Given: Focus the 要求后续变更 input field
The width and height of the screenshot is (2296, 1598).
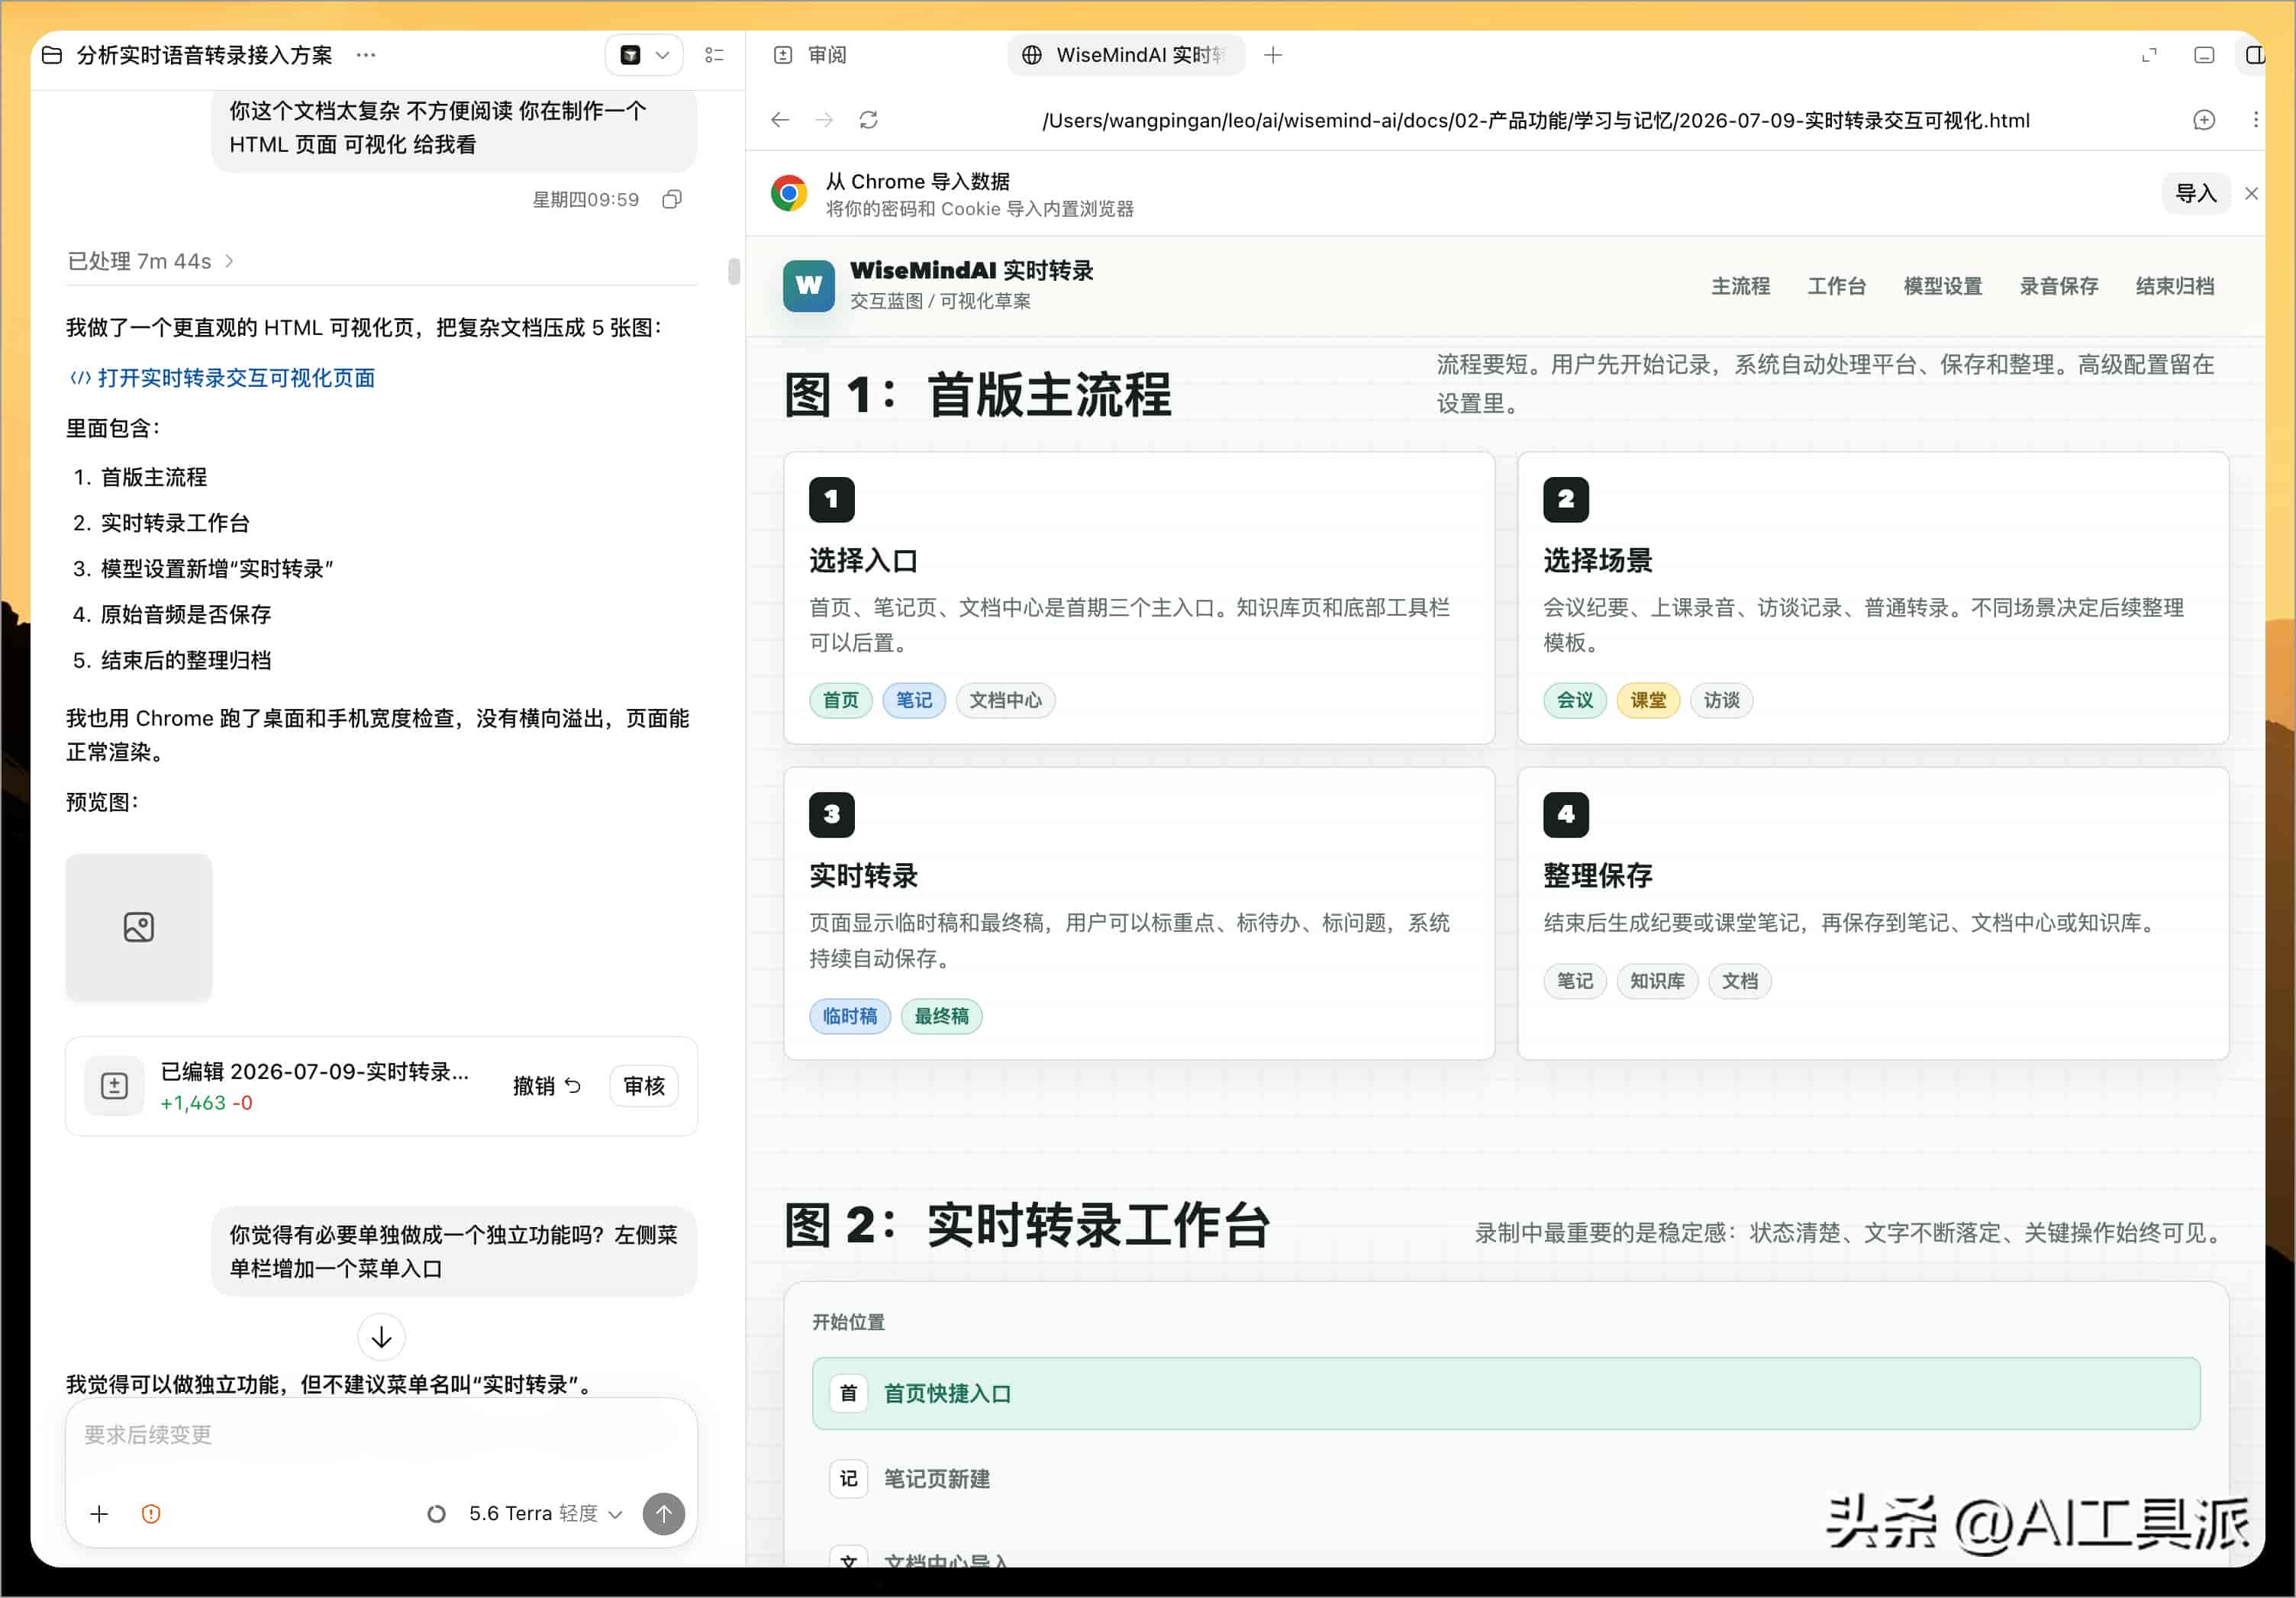Looking at the screenshot, I should (380, 1435).
